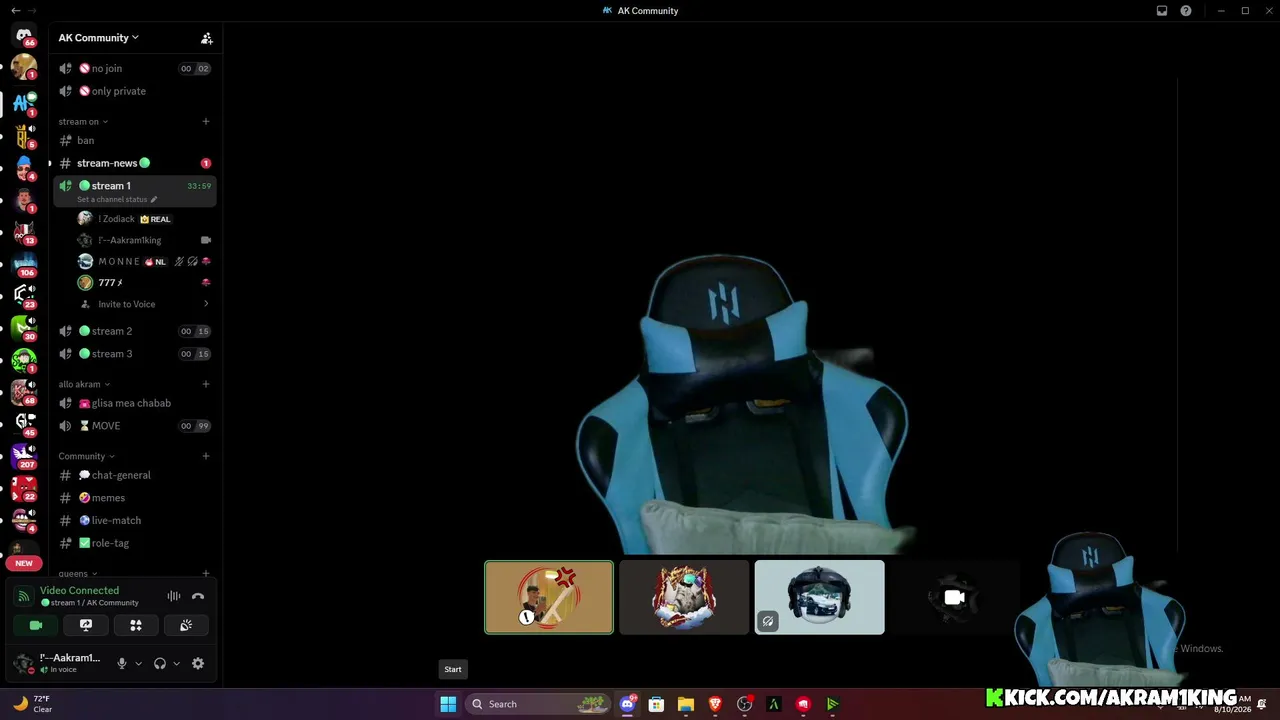Open the server with badge 207
Screen dimensions: 1280x720
[24, 456]
